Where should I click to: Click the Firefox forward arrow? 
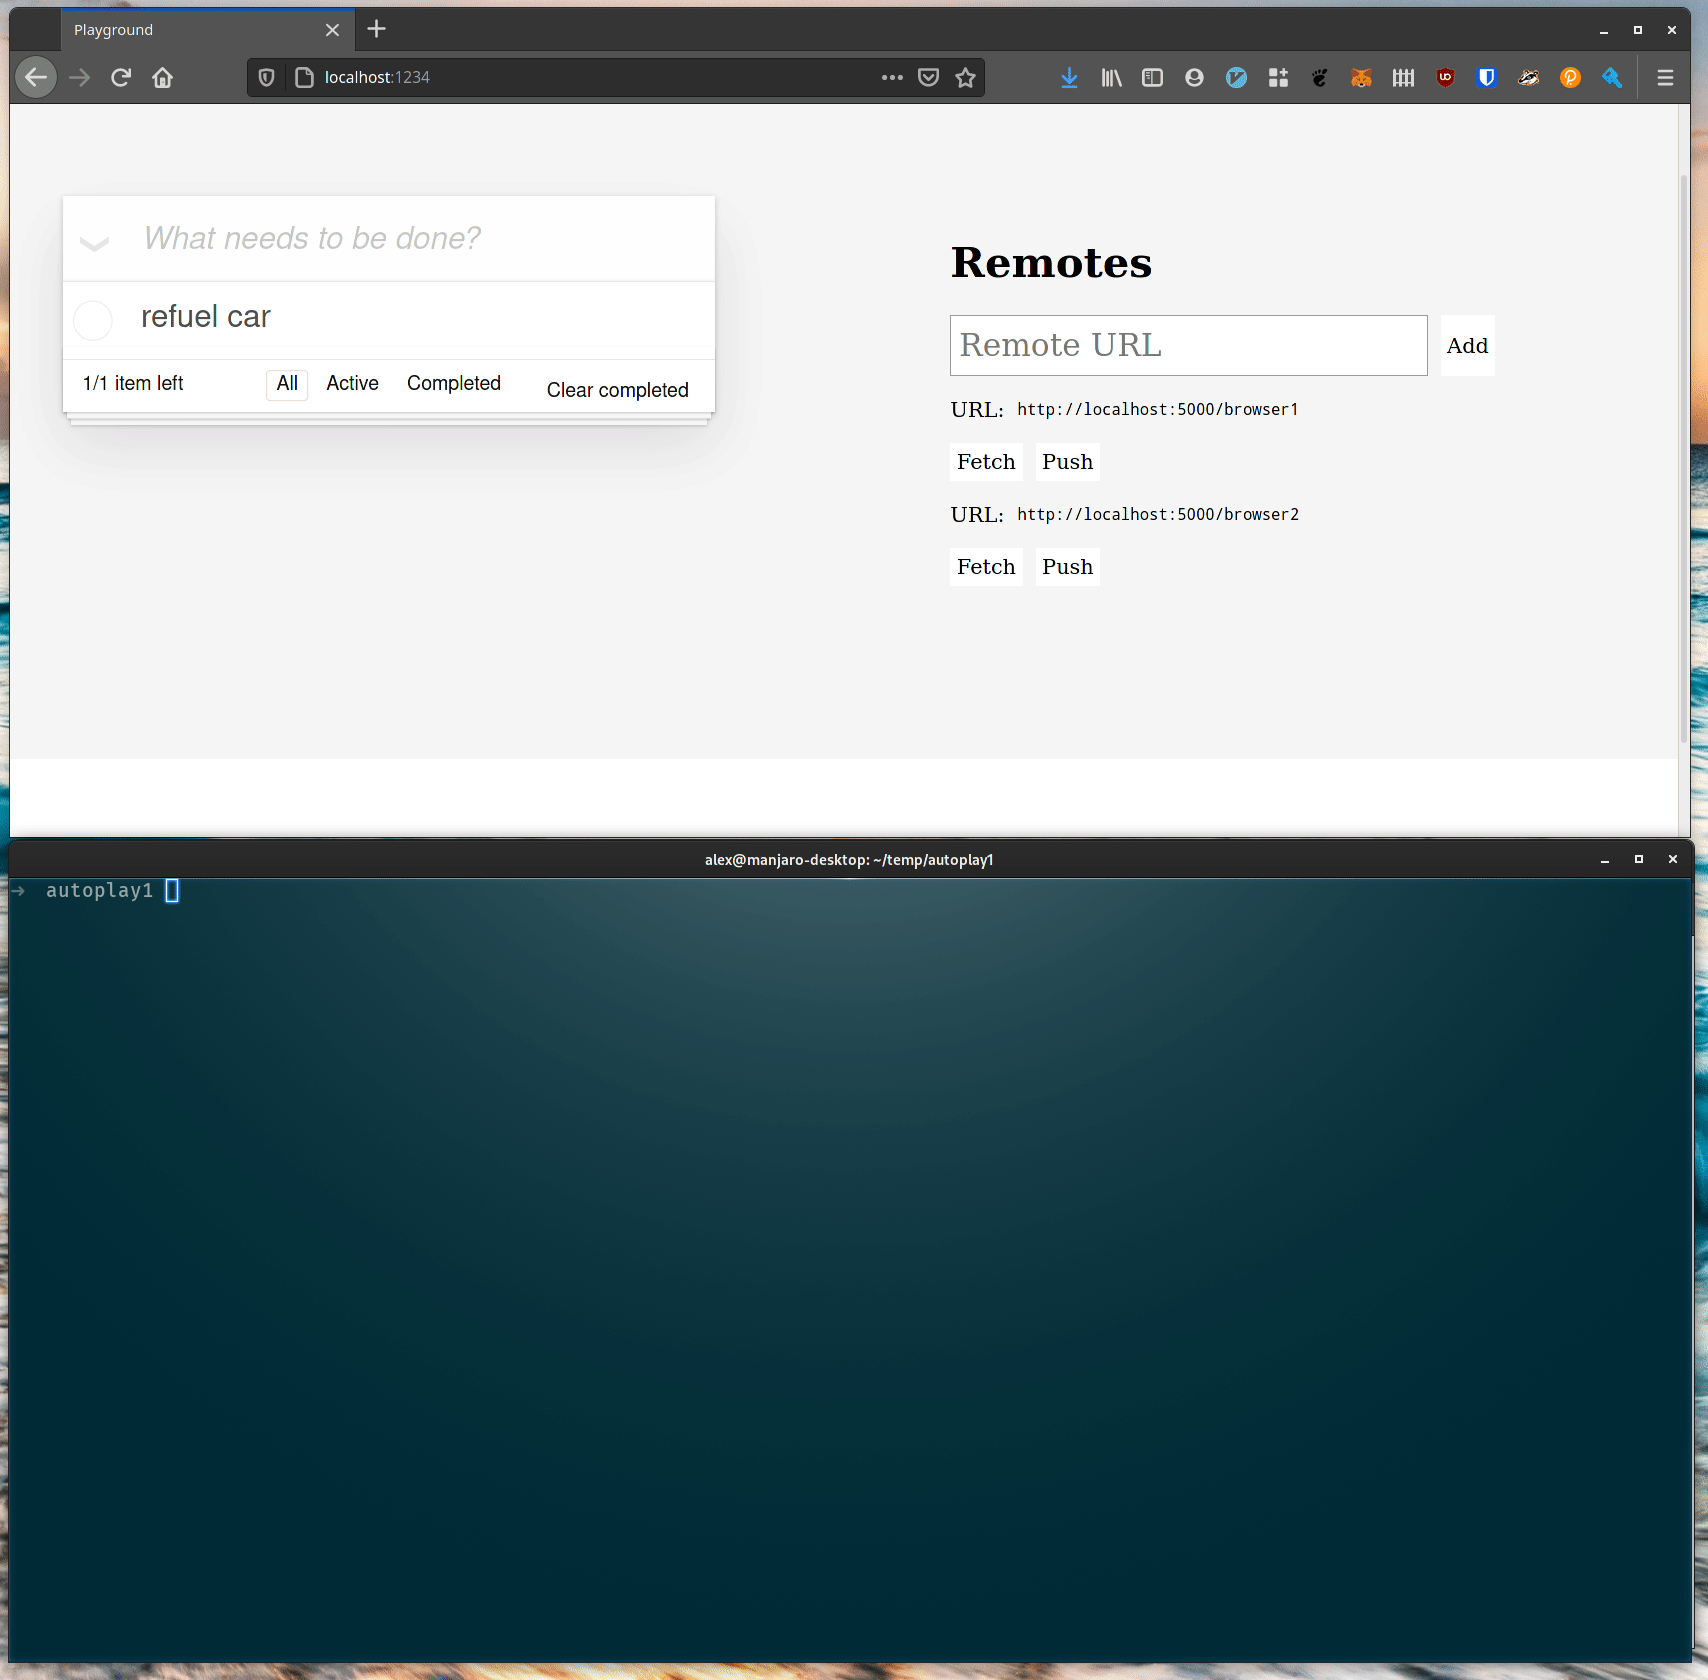[x=80, y=77]
